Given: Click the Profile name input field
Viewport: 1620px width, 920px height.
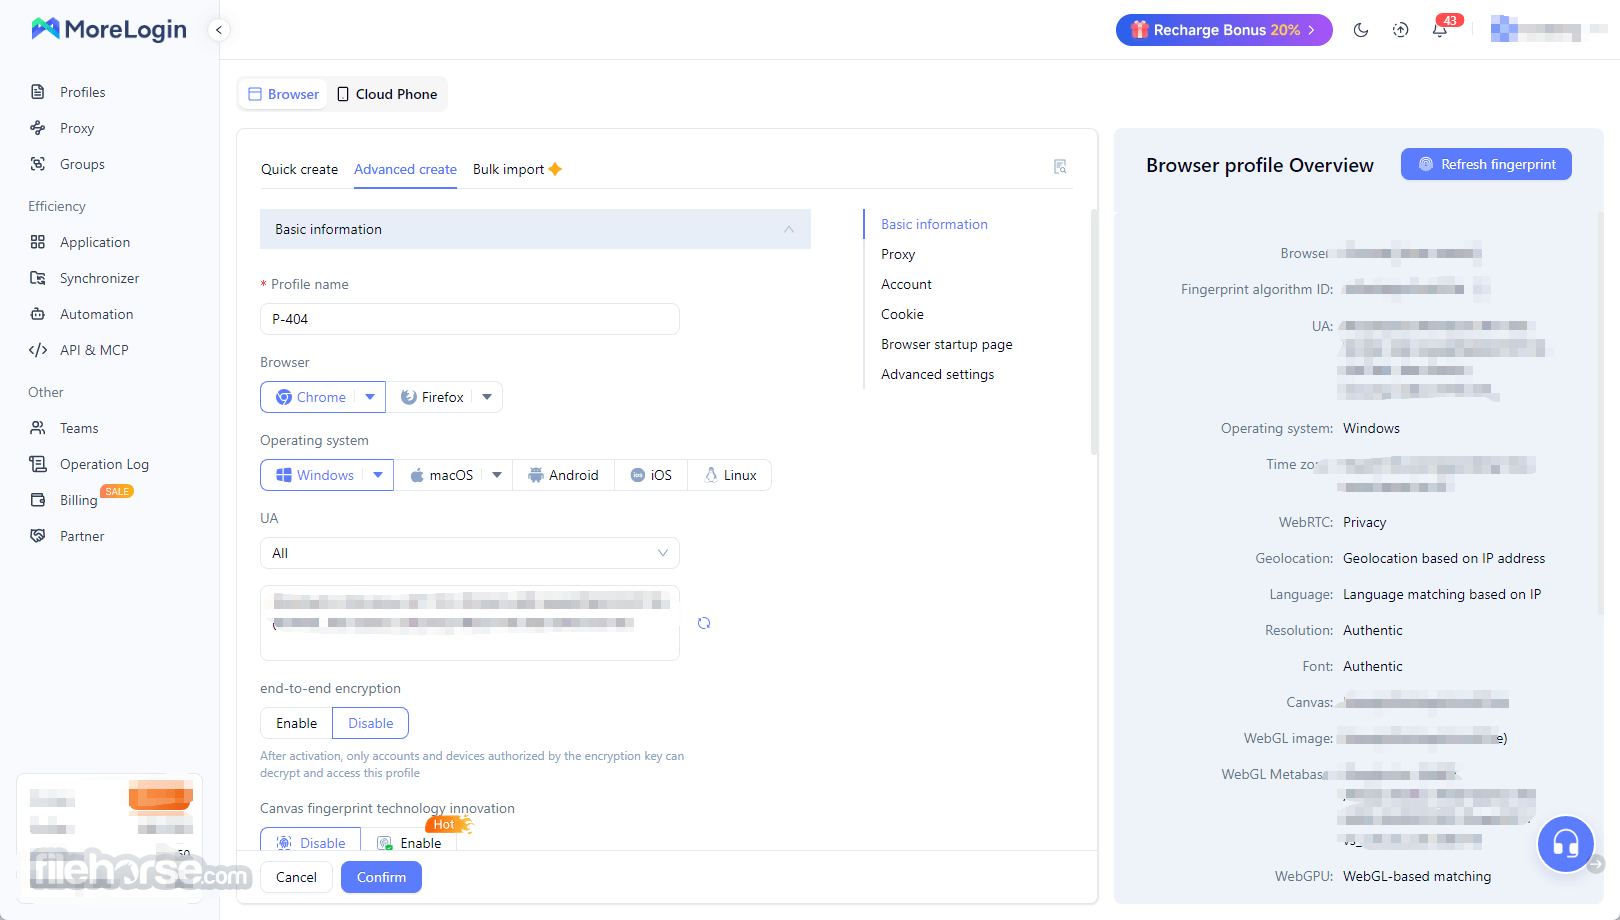Looking at the screenshot, I should click(x=470, y=319).
